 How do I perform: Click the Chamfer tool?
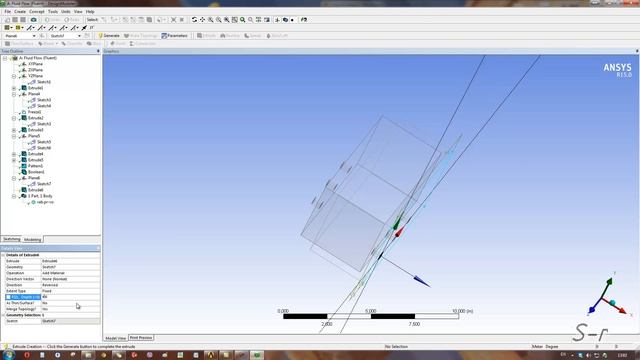point(72,44)
